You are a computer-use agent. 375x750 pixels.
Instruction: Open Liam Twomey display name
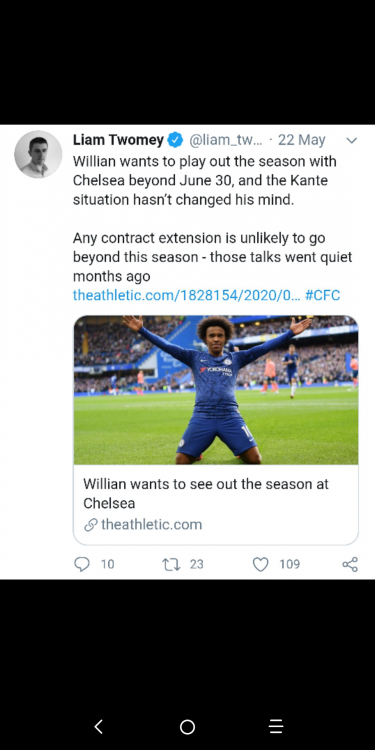(x=118, y=140)
